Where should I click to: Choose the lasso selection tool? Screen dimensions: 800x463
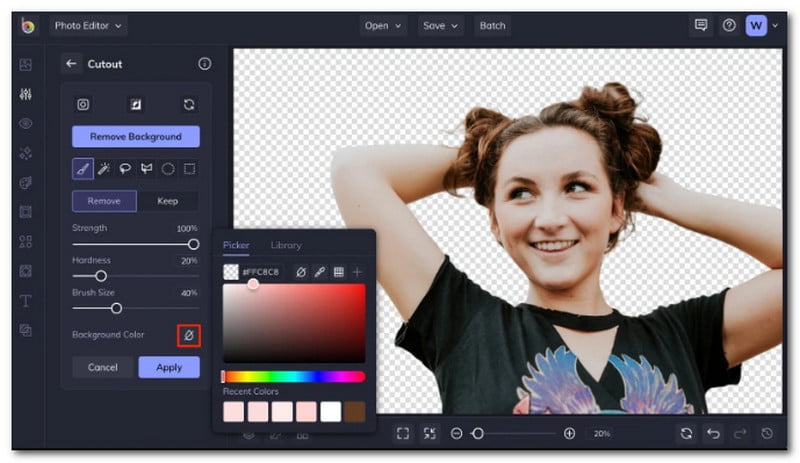pyautogui.click(x=125, y=169)
